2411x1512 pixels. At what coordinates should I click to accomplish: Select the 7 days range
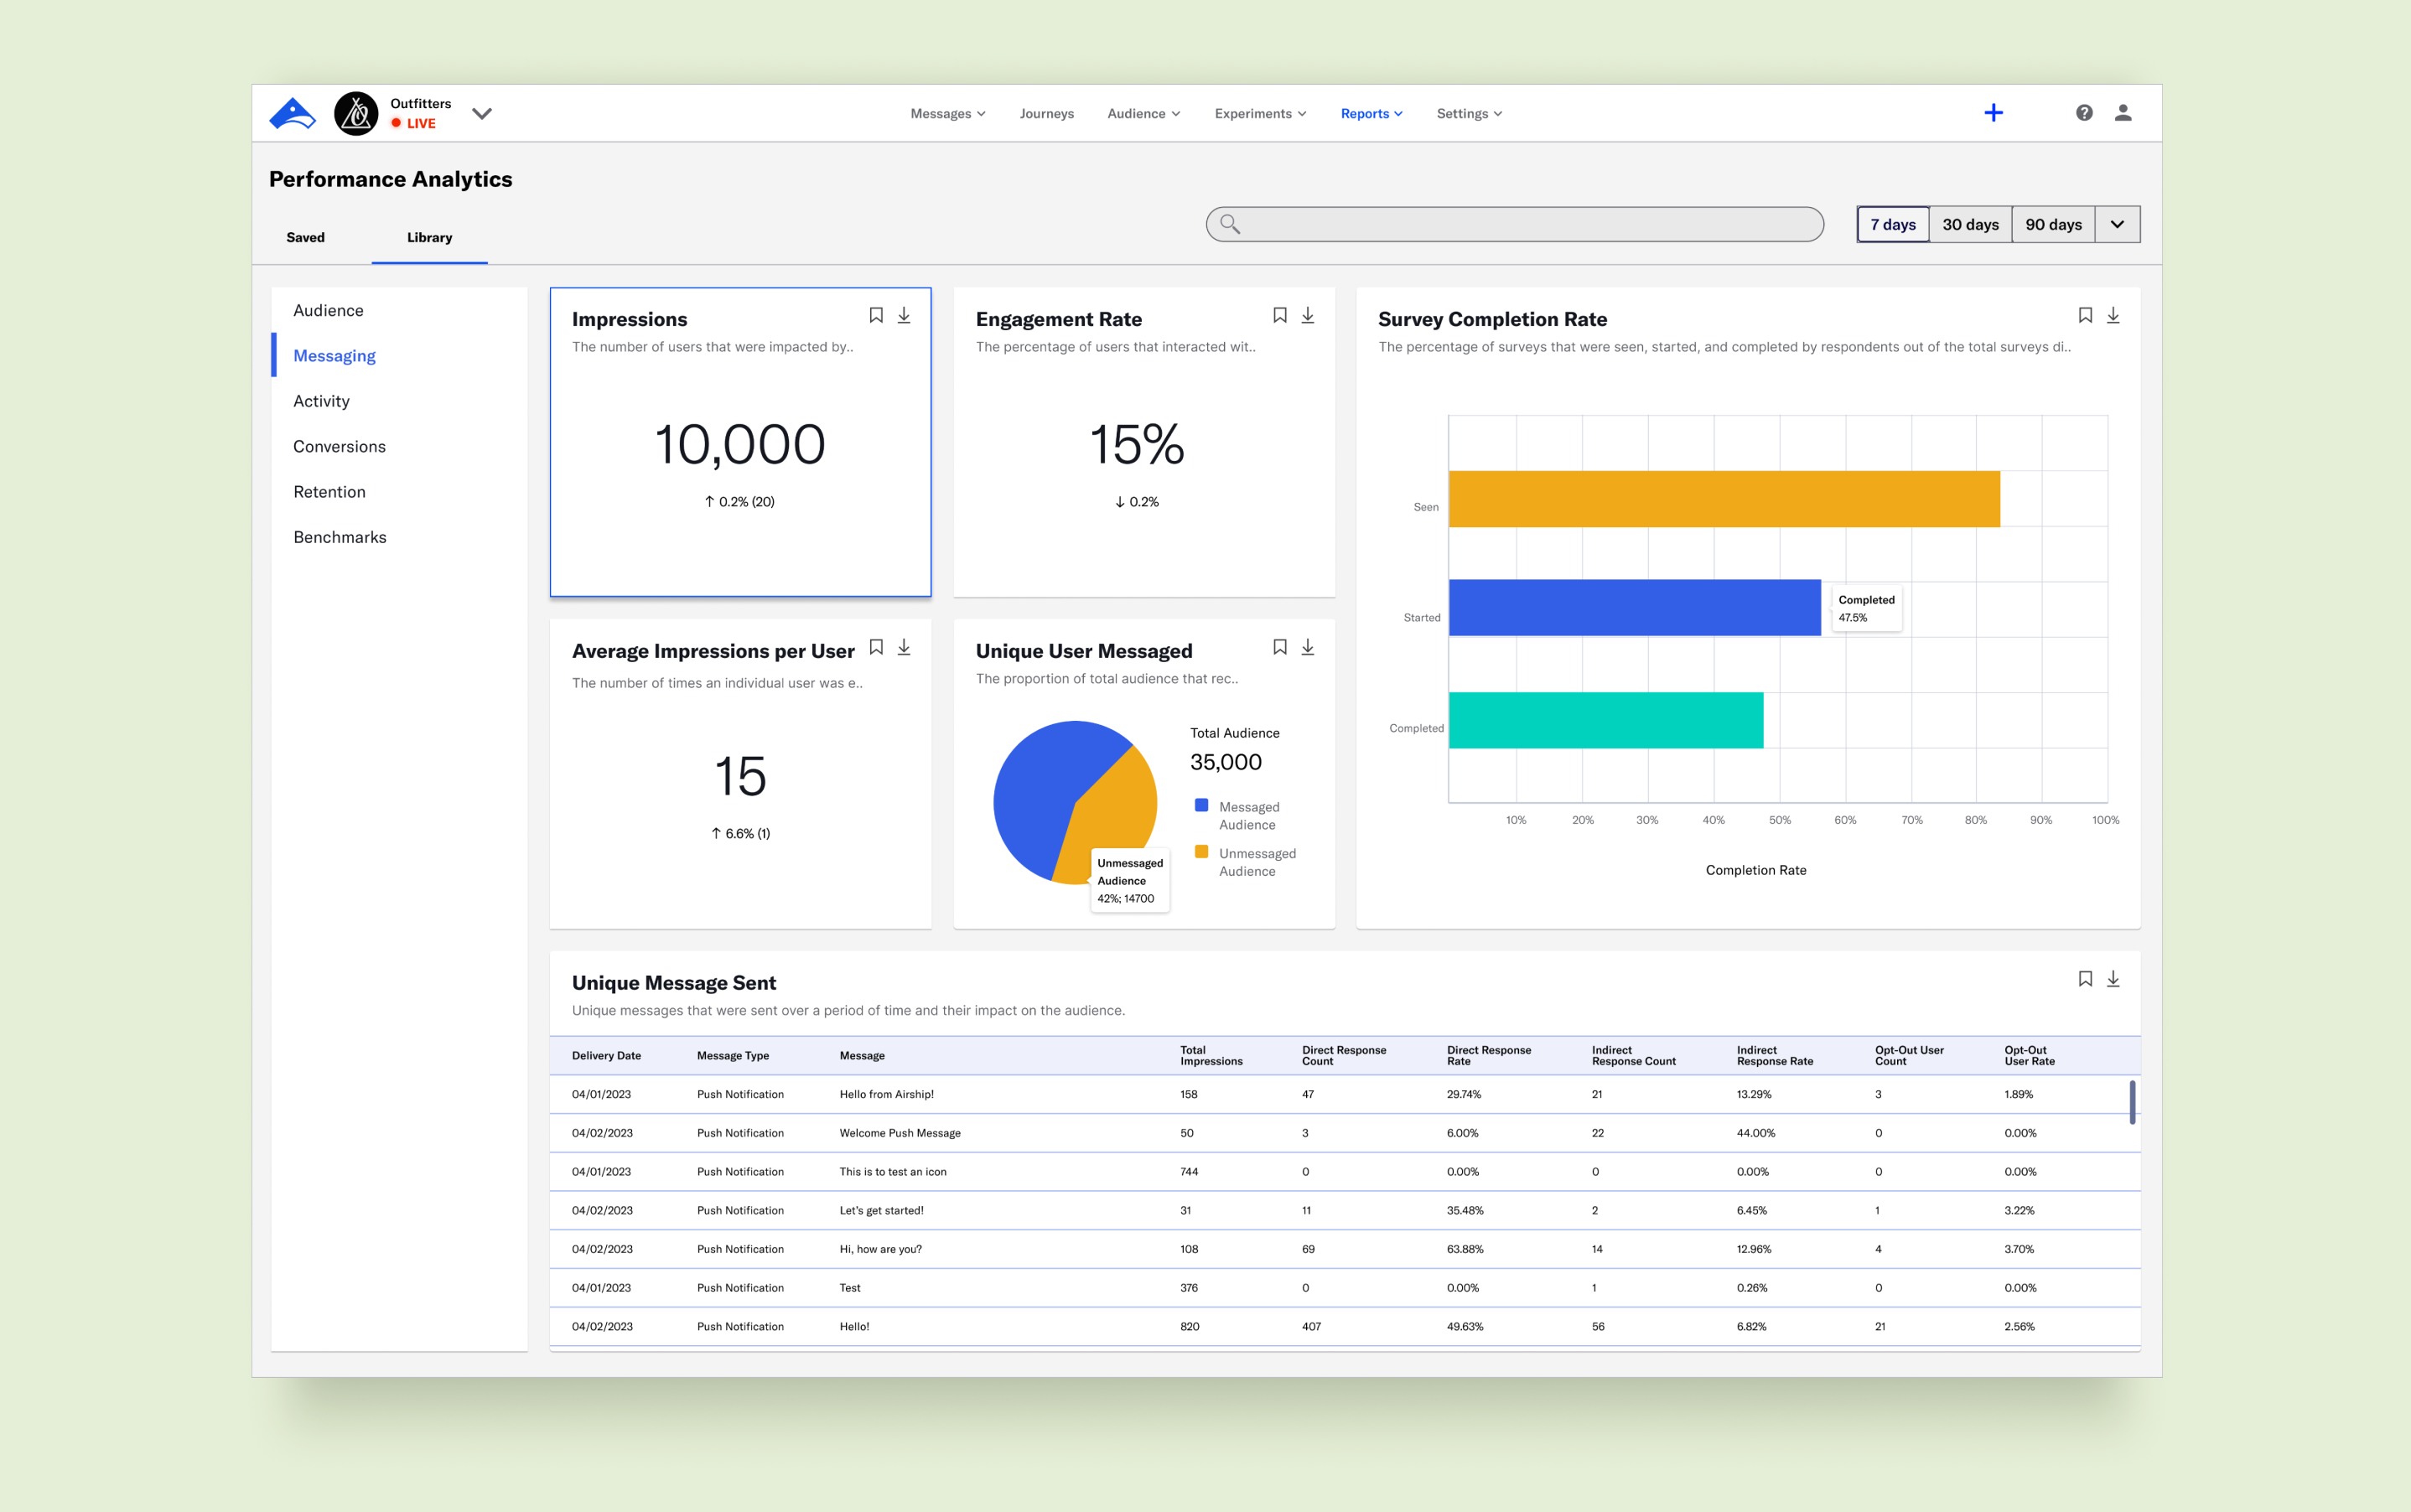point(1892,224)
